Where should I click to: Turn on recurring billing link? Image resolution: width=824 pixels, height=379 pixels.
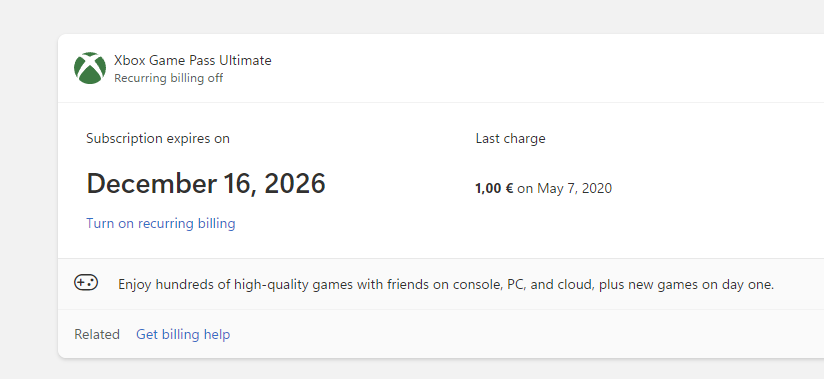(x=161, y=223)
